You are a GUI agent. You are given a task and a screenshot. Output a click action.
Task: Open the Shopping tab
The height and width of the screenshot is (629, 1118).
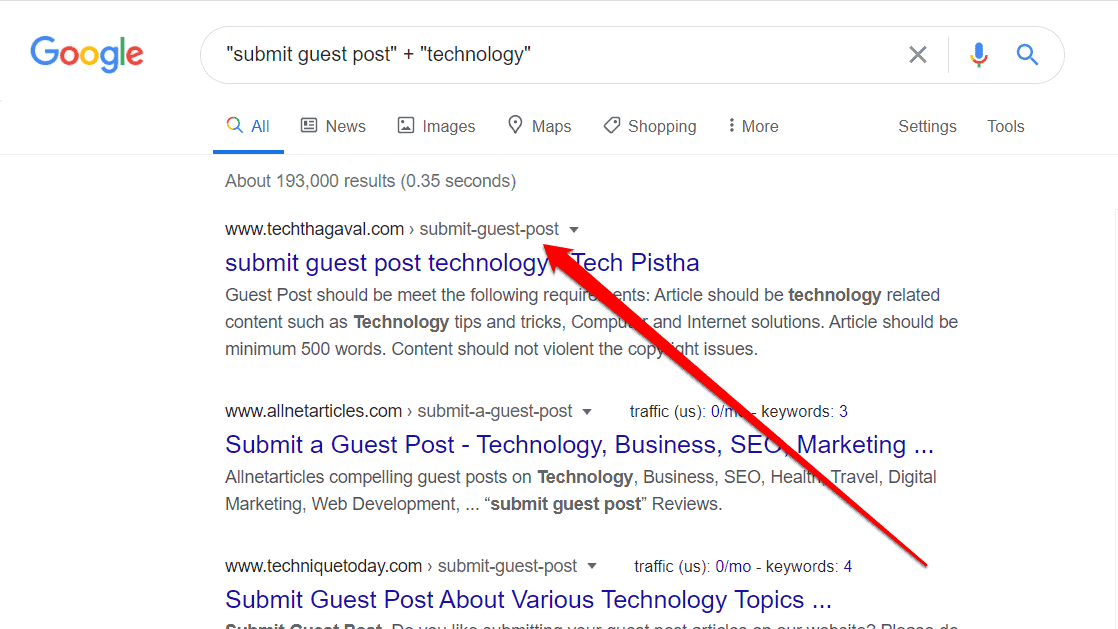(x=650, y=126)
